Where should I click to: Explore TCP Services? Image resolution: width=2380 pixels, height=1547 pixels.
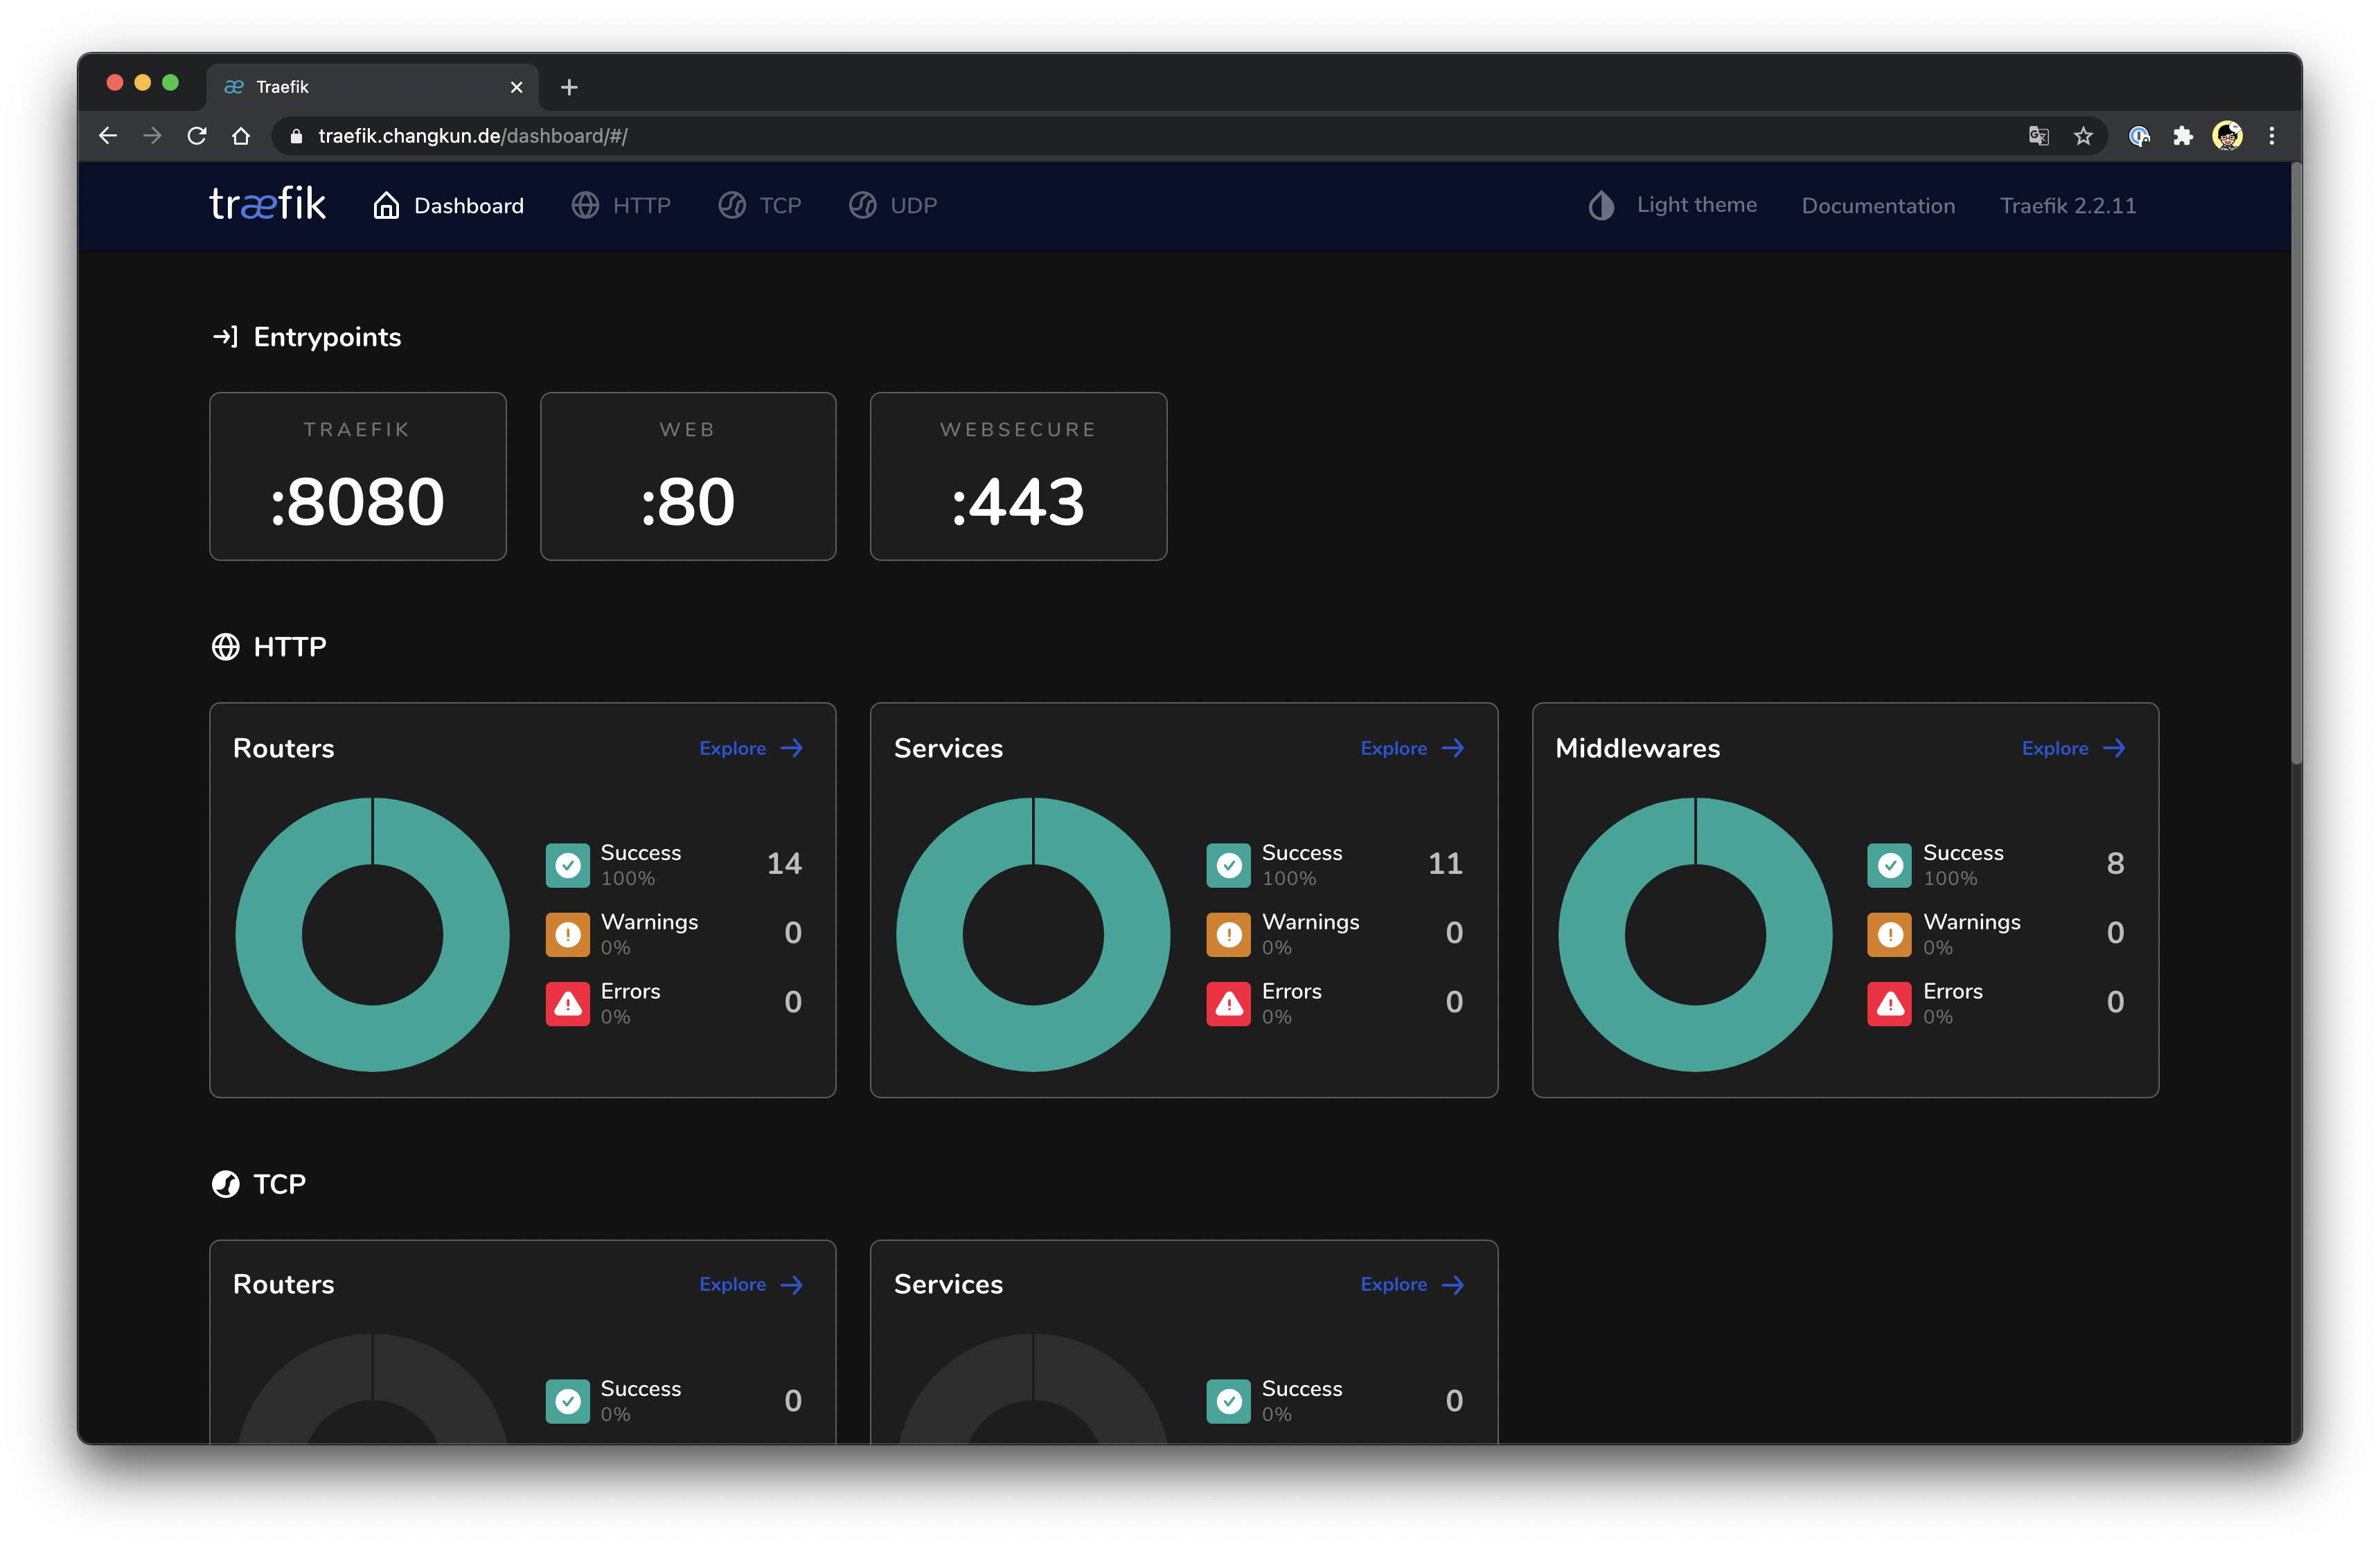(1411, 1284)
